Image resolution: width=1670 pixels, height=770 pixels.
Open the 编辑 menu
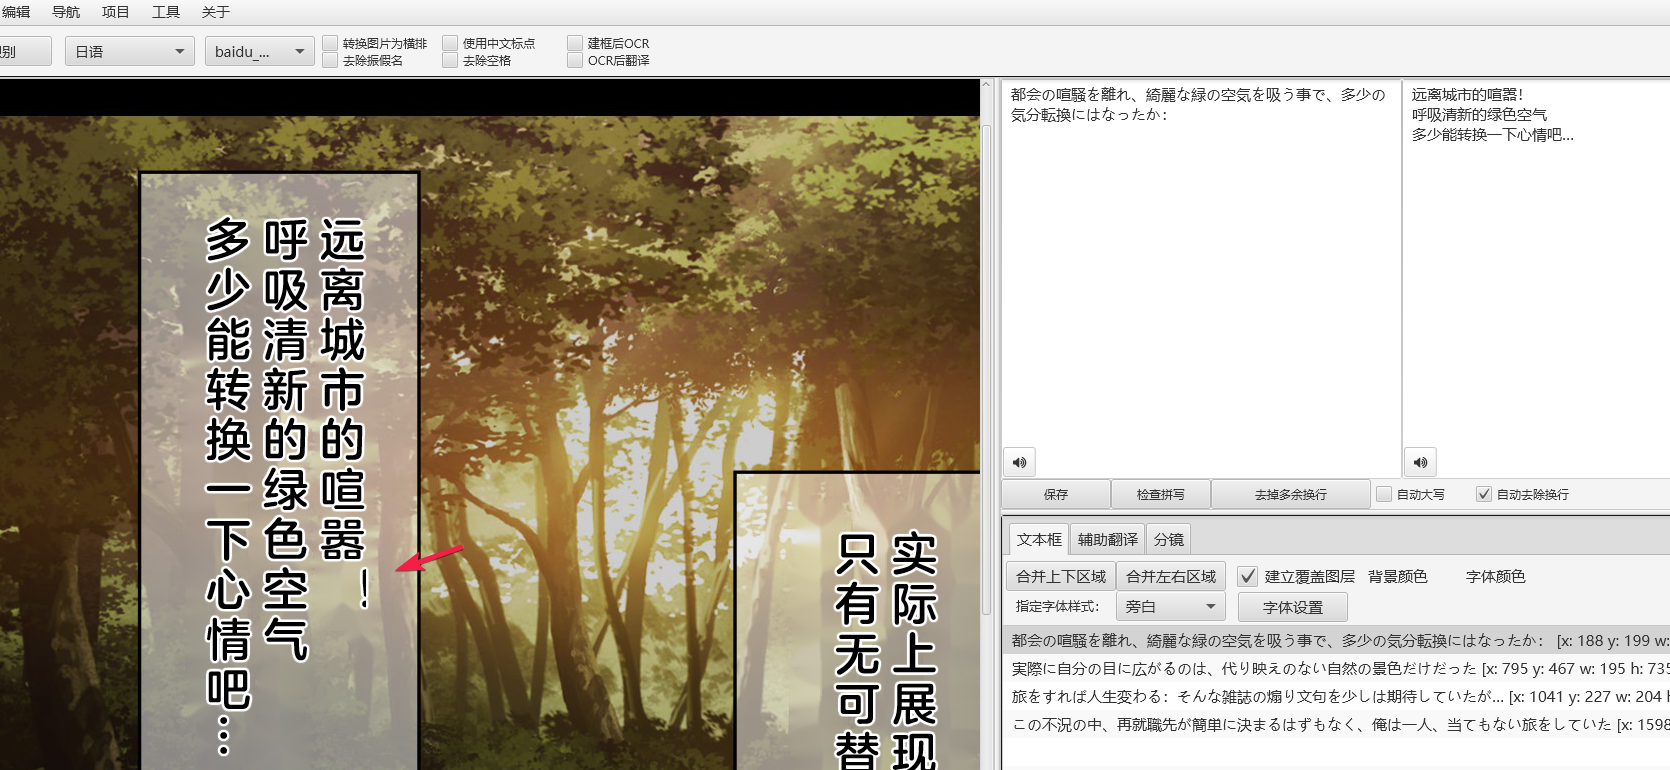tap(16, 12)
